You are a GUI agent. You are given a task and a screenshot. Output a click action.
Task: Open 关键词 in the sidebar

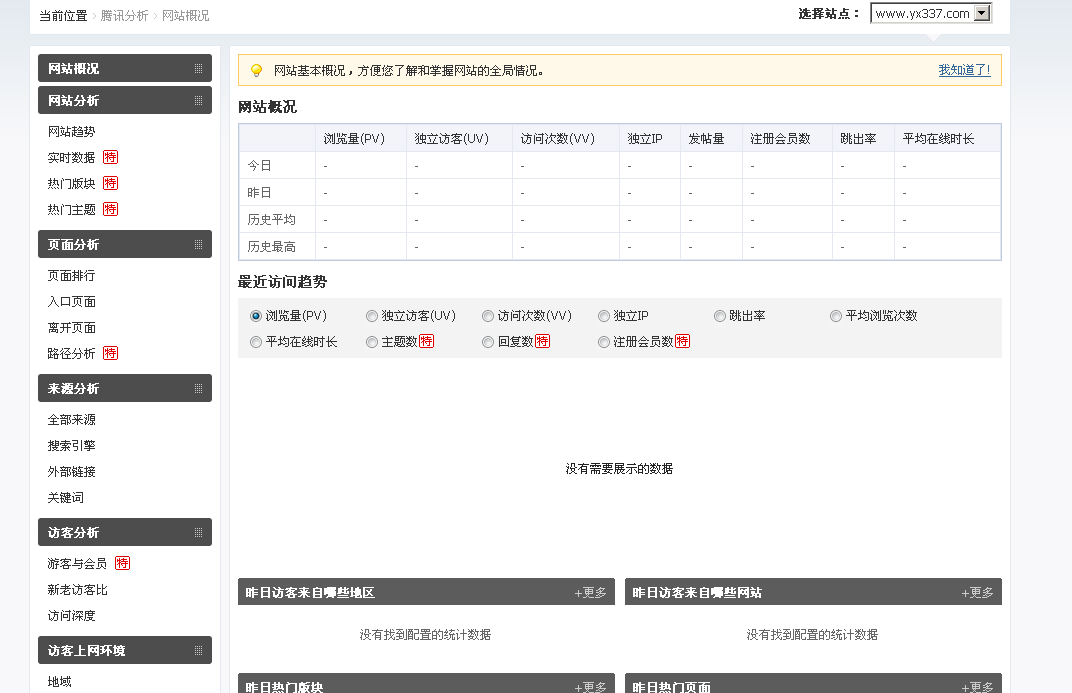66,498
